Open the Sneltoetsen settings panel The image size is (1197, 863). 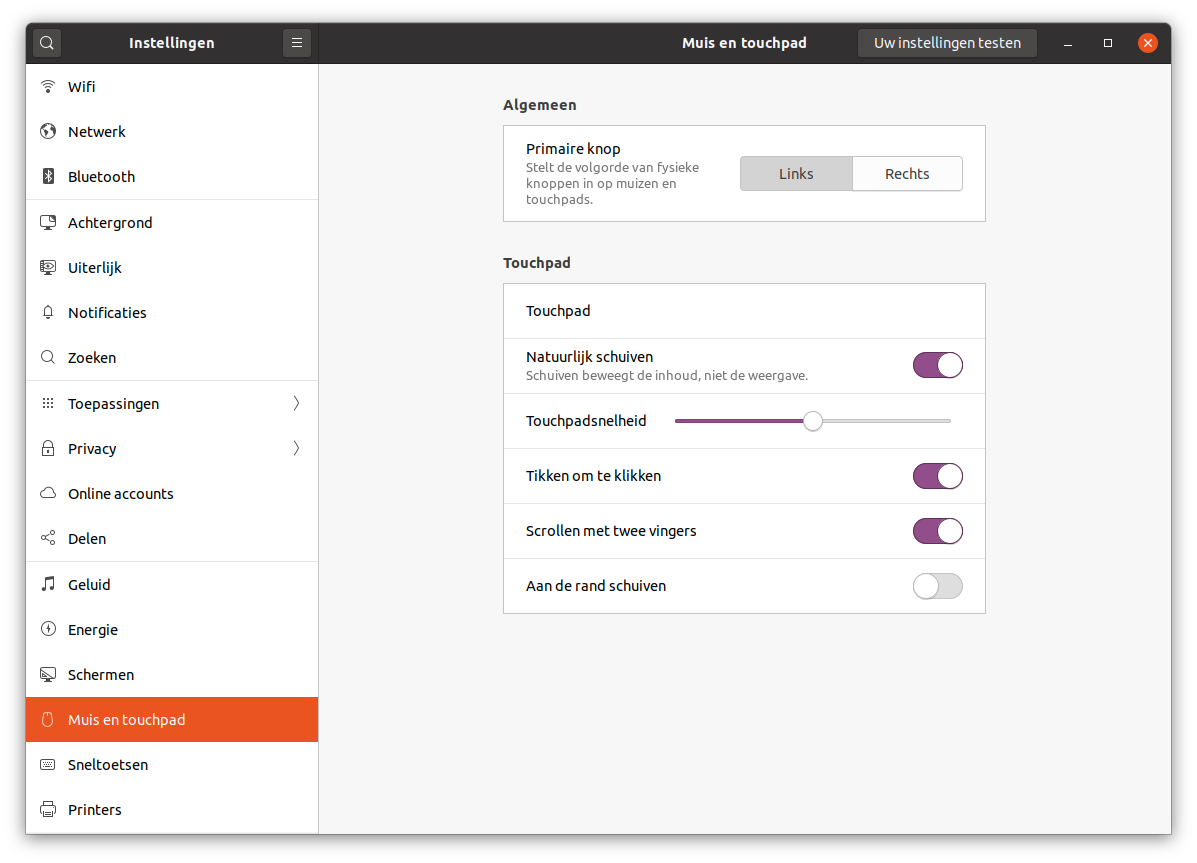coord(107,765)
